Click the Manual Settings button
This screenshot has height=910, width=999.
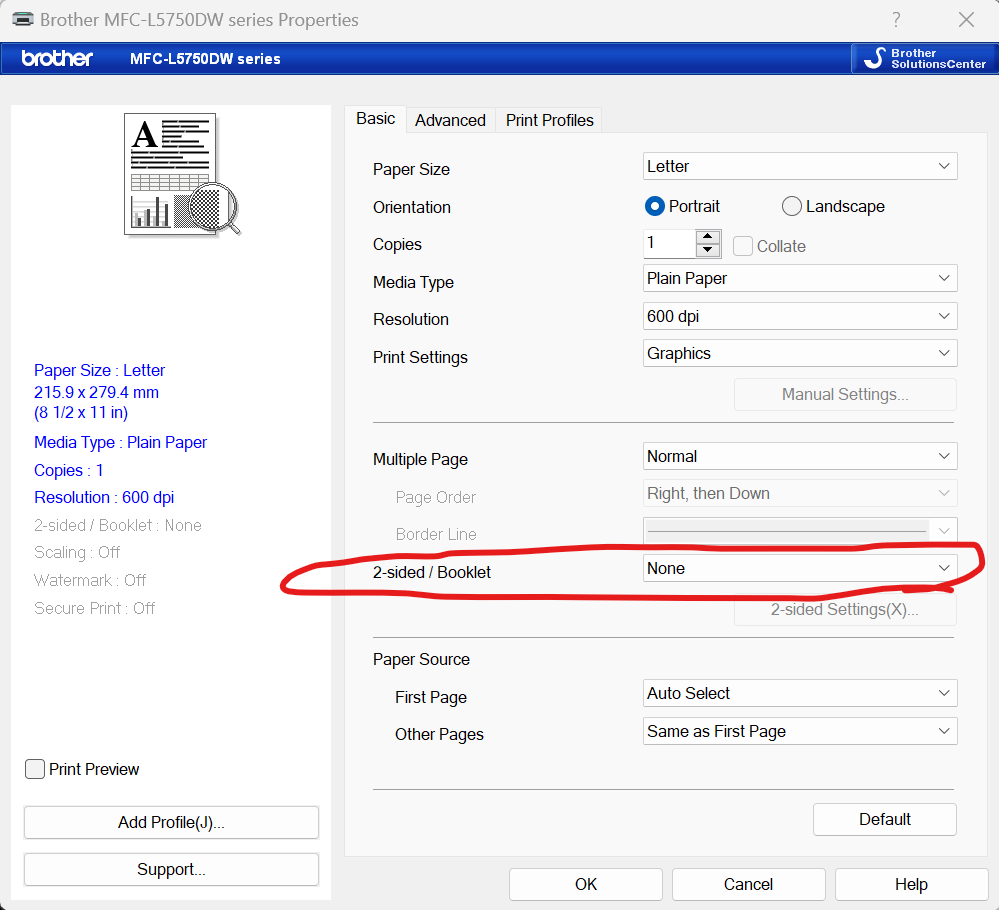(845, 394)
